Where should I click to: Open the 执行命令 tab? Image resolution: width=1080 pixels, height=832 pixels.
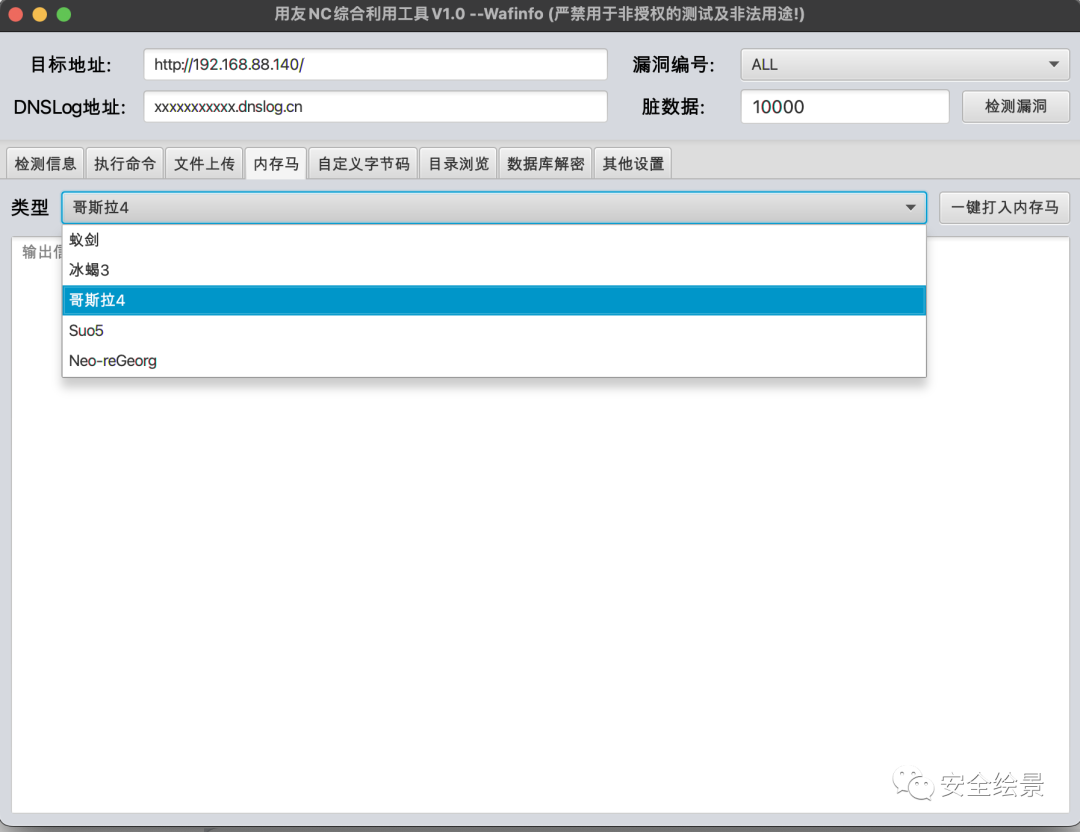coord(125,164)
